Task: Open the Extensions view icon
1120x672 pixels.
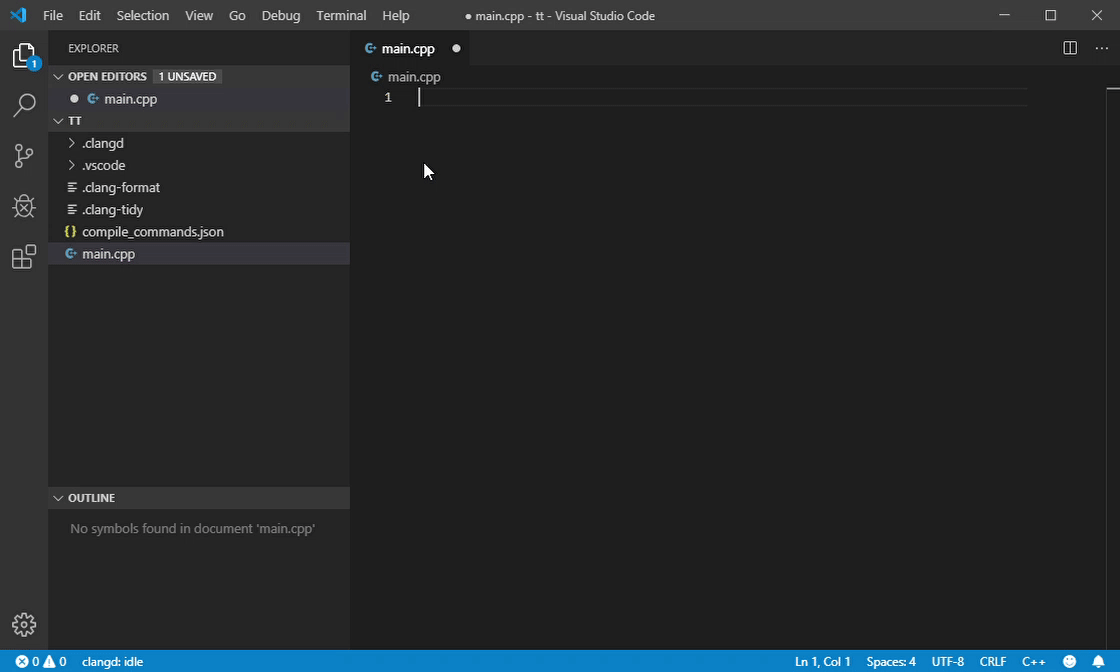Action: [x=24, y=256]
